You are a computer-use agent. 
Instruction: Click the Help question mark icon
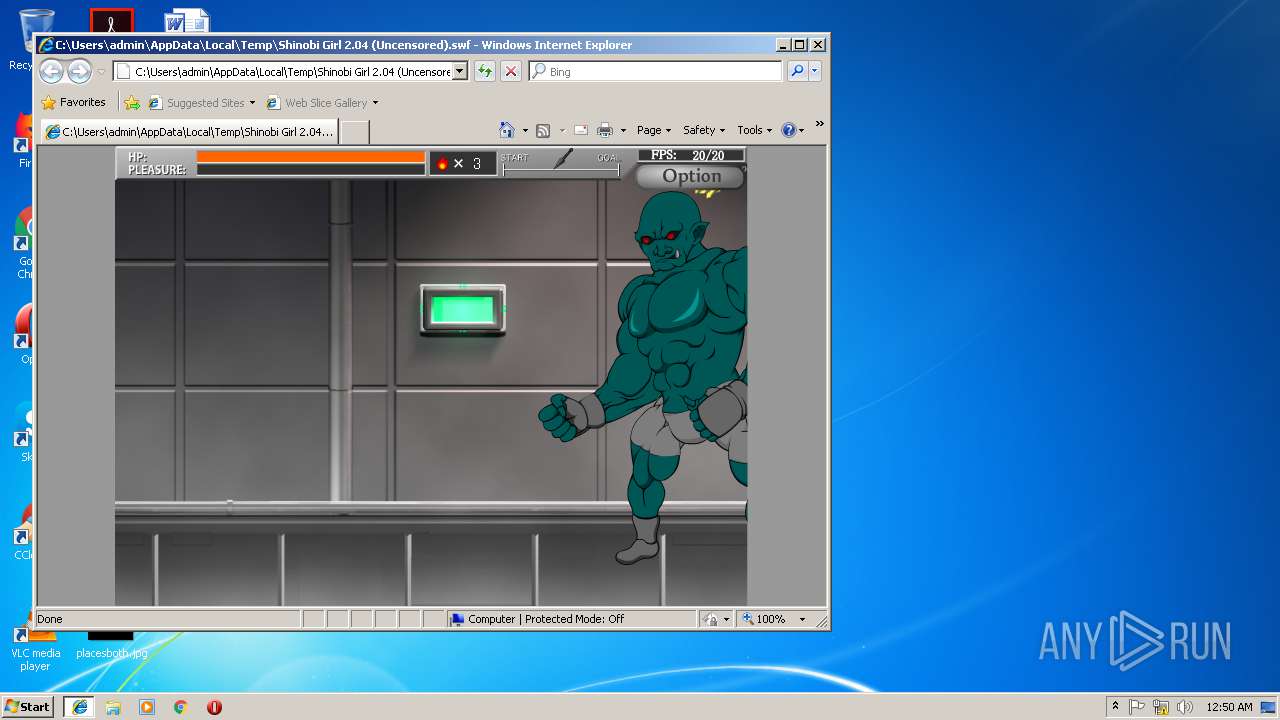(789, 130)
